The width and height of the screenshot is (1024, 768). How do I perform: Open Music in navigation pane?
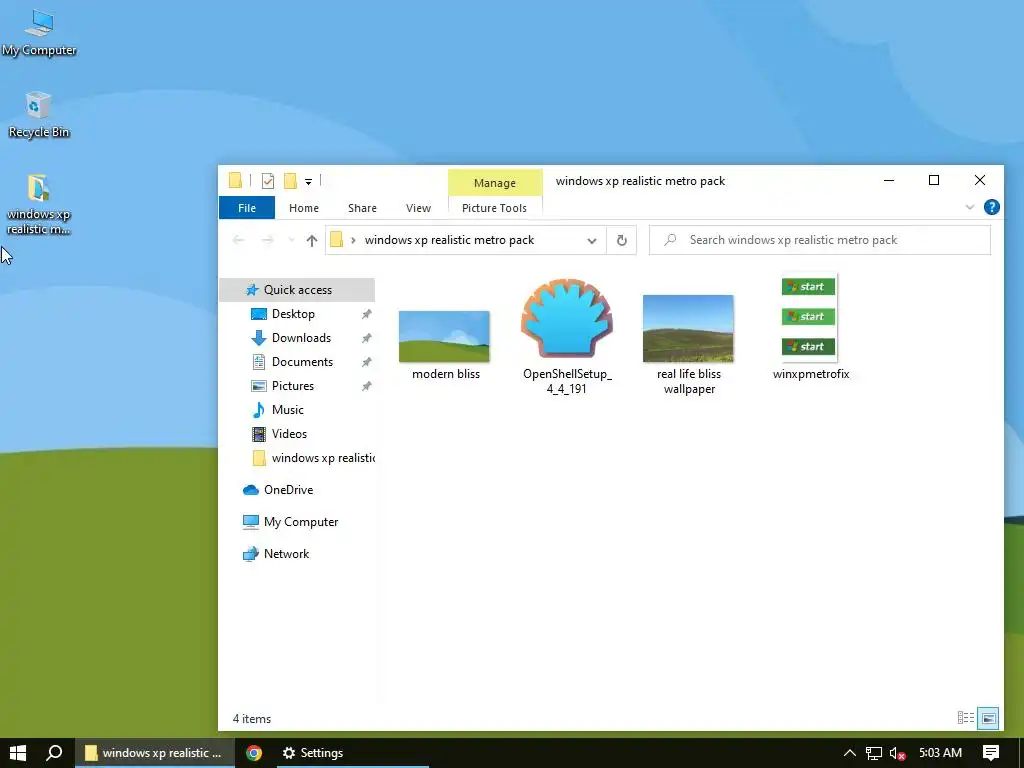point(287,410)
